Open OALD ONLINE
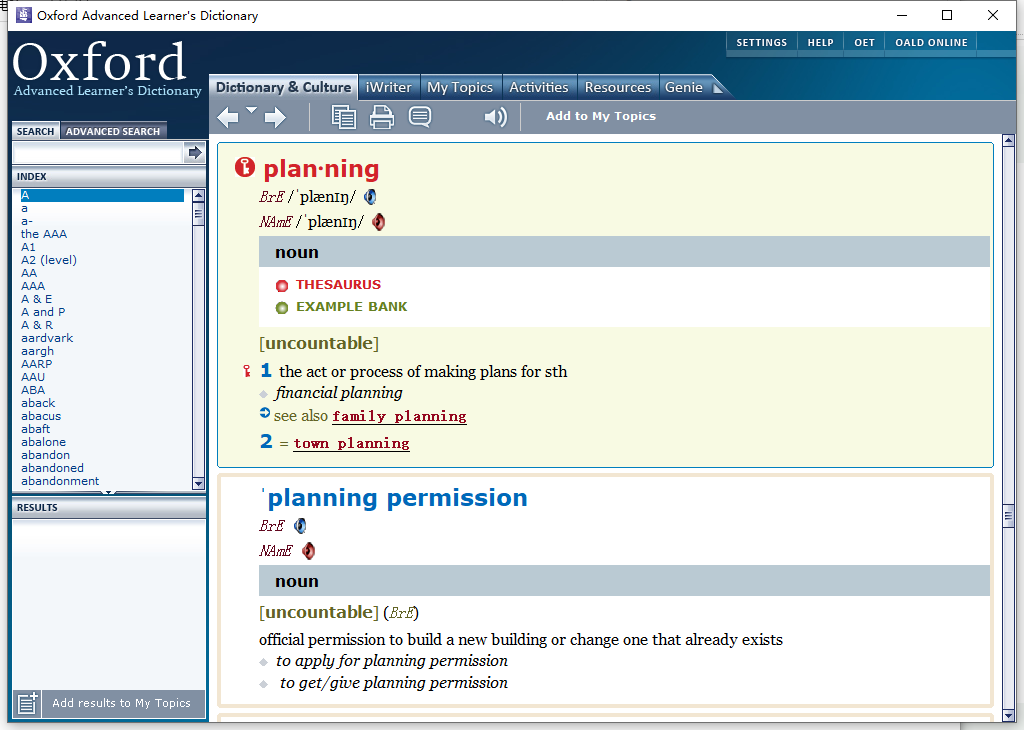Screen dimensions: 1024x730 [x=931, y=42]
